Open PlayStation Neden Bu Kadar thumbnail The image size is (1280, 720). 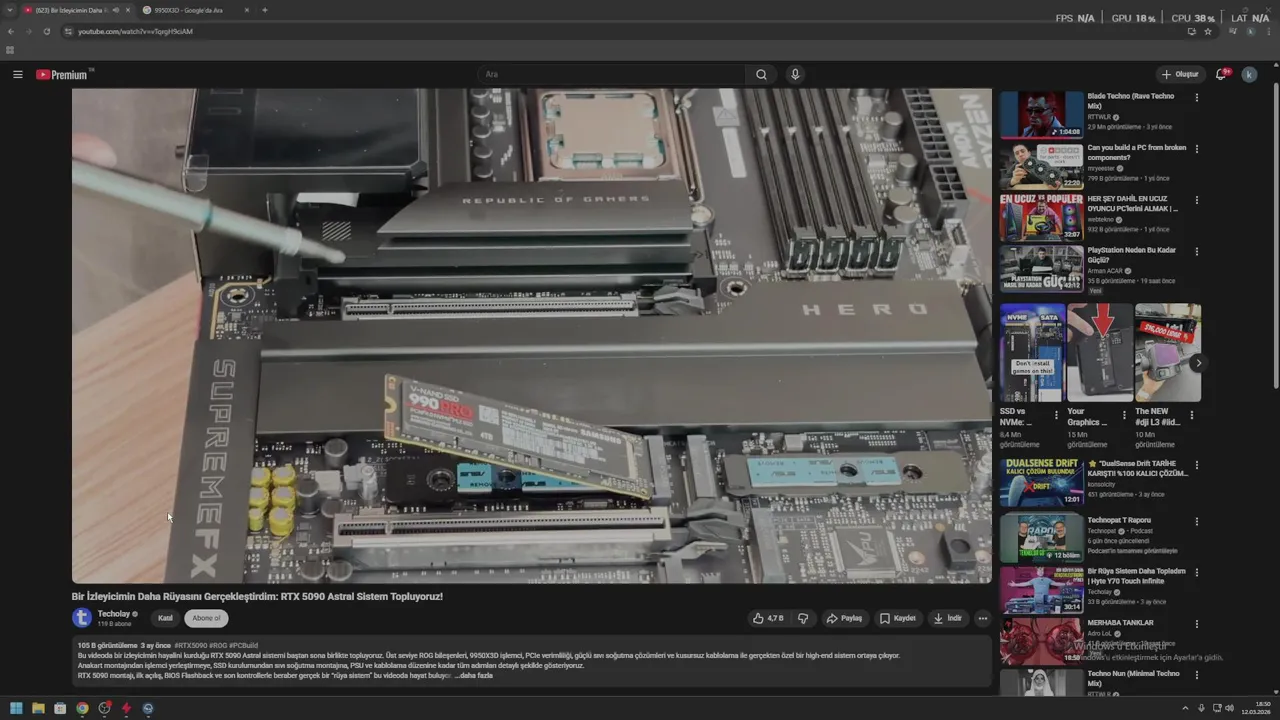[x=1041, y=268]
